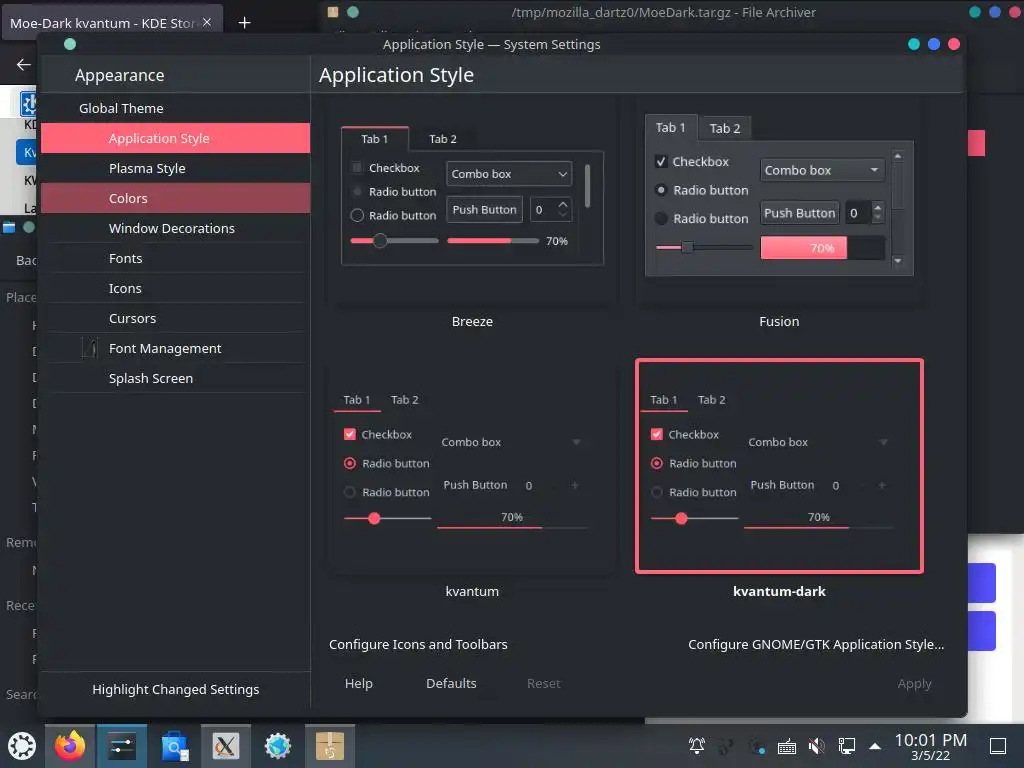Viewport: 1024px width, 768px height.
Task: Click the Reset button
Action: (543, 684)
